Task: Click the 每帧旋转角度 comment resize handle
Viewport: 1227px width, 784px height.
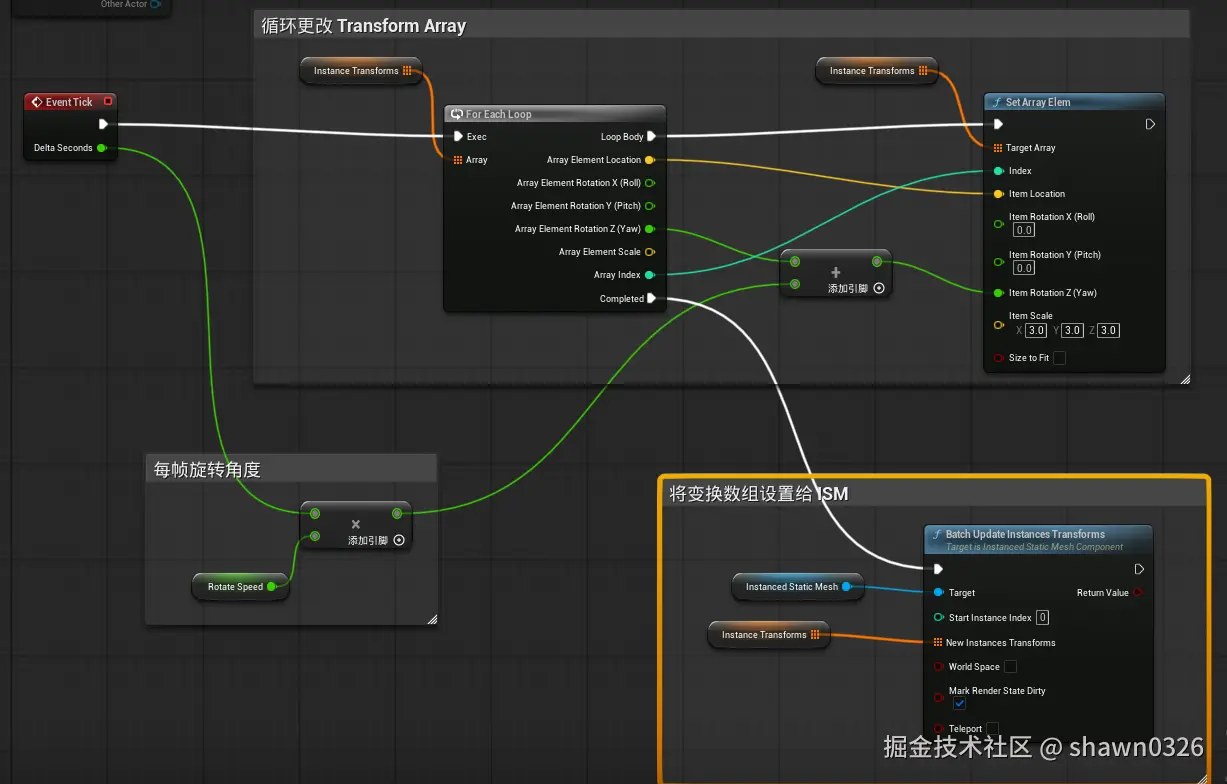Action: [432, 619]
